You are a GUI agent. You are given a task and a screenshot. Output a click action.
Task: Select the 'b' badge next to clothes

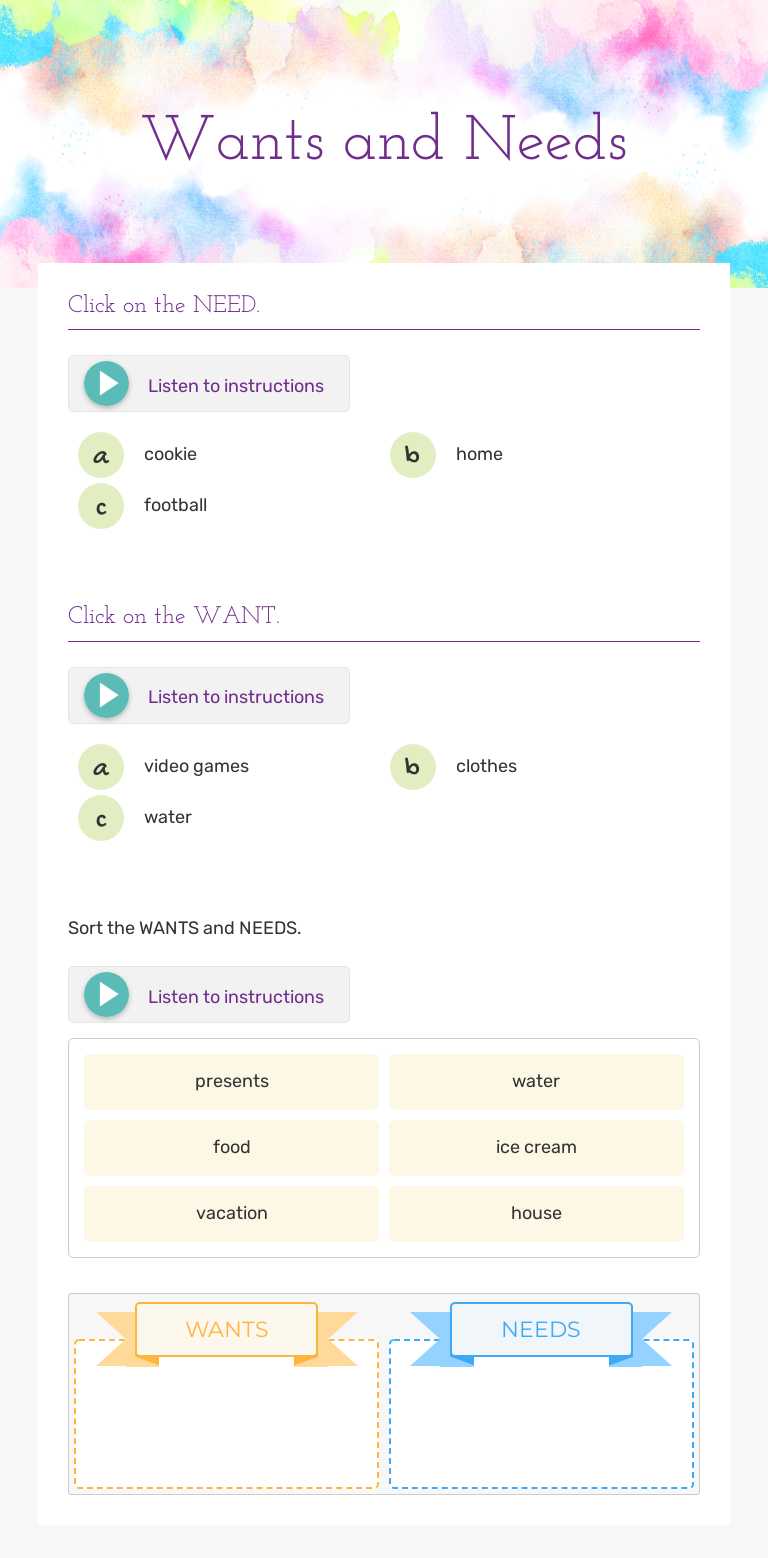tap(412, 767)
